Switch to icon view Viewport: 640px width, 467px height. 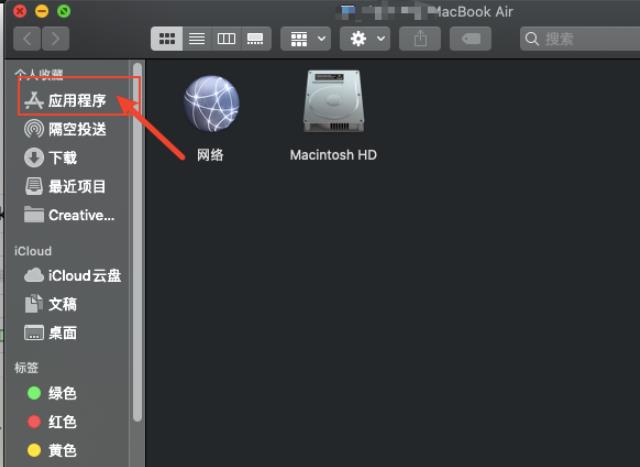click(x=167, y=39)
